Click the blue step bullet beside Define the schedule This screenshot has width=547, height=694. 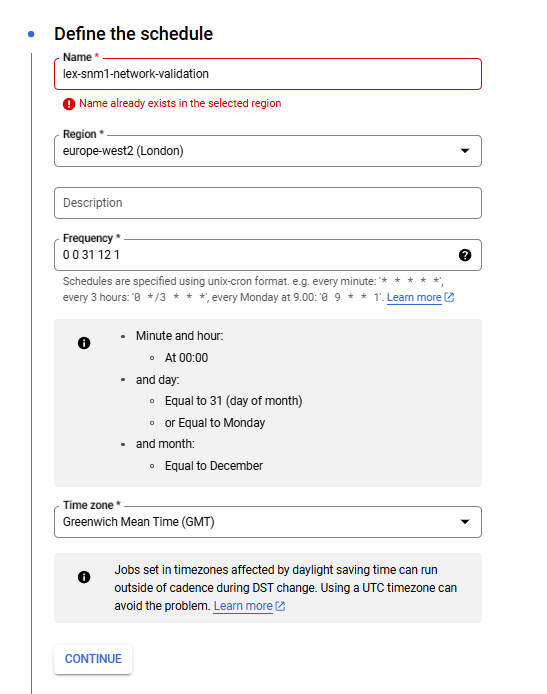pyautogui.click(x=31, y=34)
